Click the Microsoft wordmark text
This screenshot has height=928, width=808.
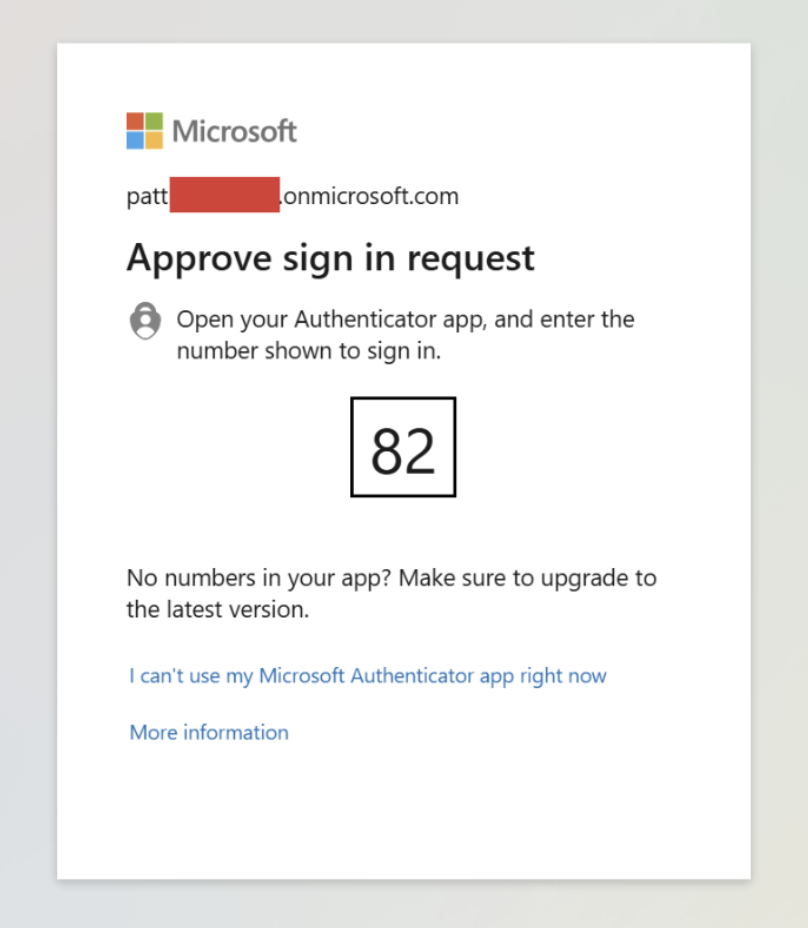click(234, 131)
